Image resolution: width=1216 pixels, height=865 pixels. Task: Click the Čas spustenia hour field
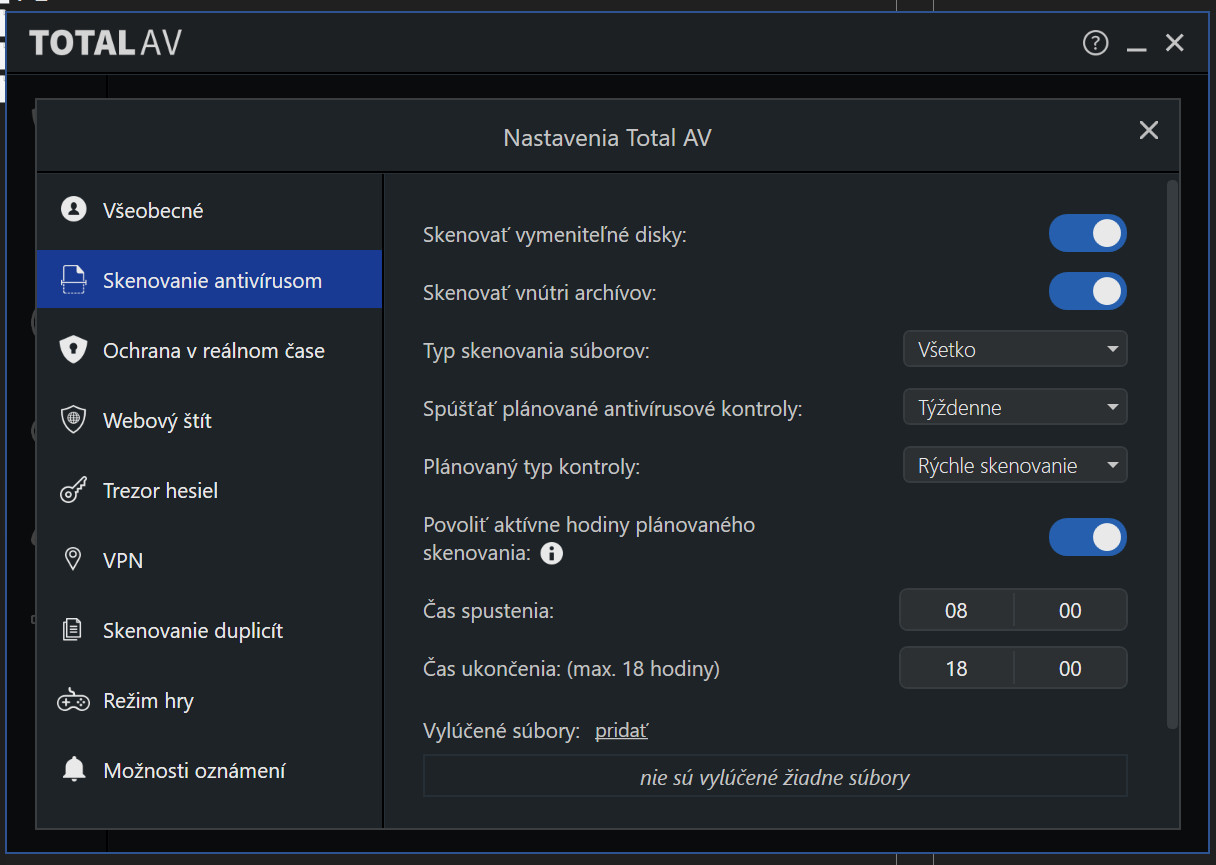tap(956, 610)
